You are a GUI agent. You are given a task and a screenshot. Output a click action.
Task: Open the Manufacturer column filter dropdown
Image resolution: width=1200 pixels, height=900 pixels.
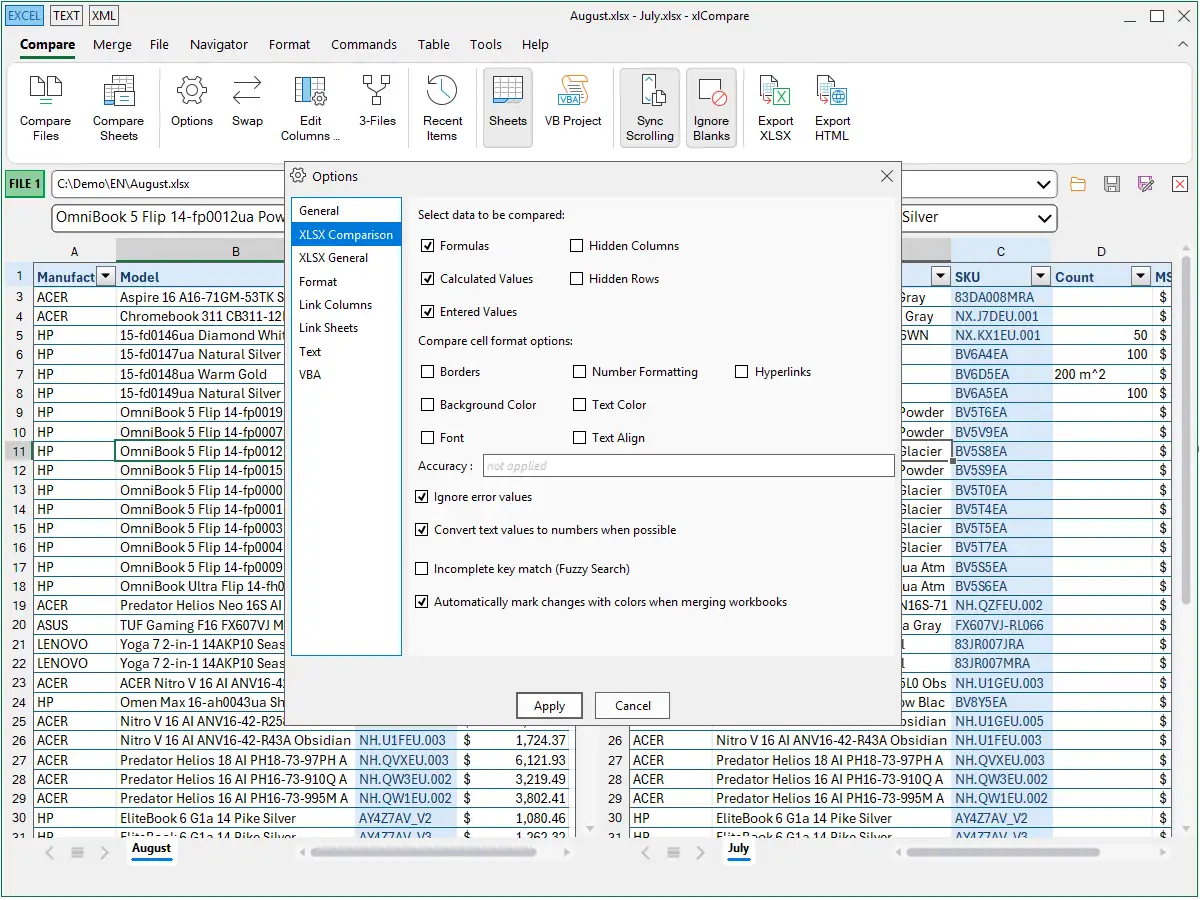[106, 277]
